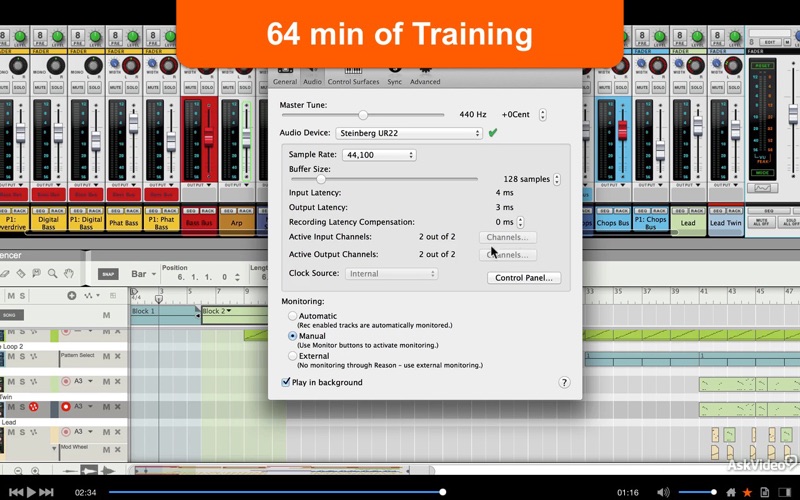Click the speaker volume icon in player bar
This screenshot has width=800, height=500.
663,492
